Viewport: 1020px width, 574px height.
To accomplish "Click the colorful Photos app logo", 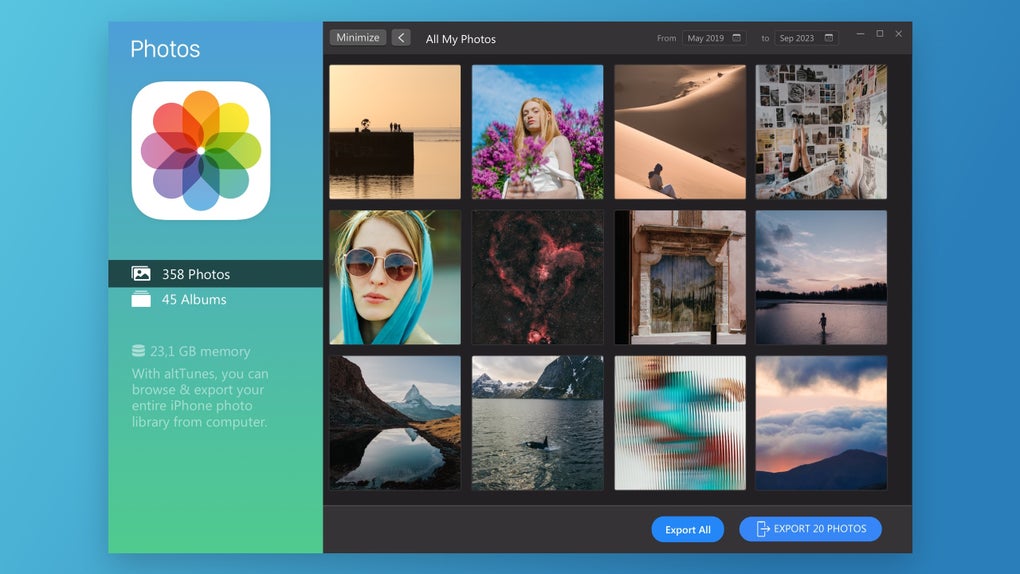I will click(200, 150).
